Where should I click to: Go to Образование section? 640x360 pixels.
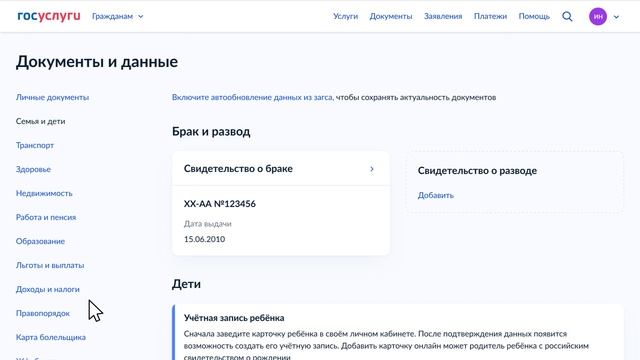click(40, 241)
